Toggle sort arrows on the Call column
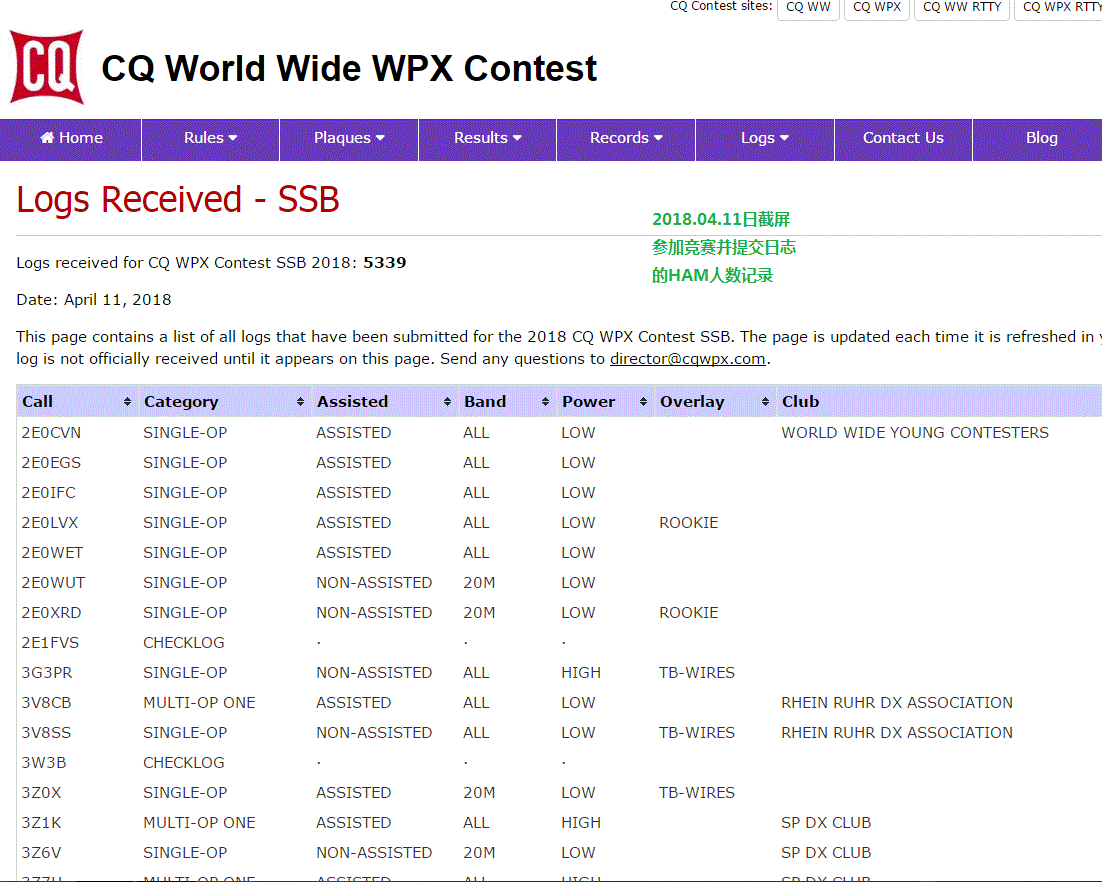 tap(127, 401)
